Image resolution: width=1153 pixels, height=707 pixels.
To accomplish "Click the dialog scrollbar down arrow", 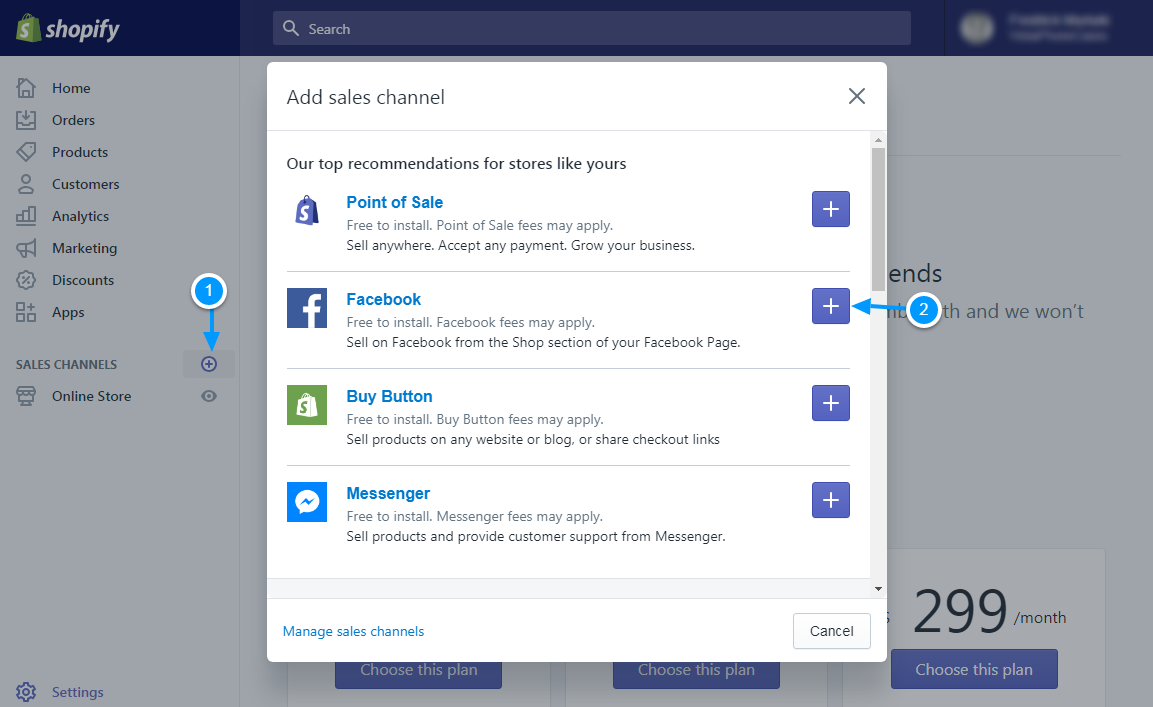I will click(878, 589).
